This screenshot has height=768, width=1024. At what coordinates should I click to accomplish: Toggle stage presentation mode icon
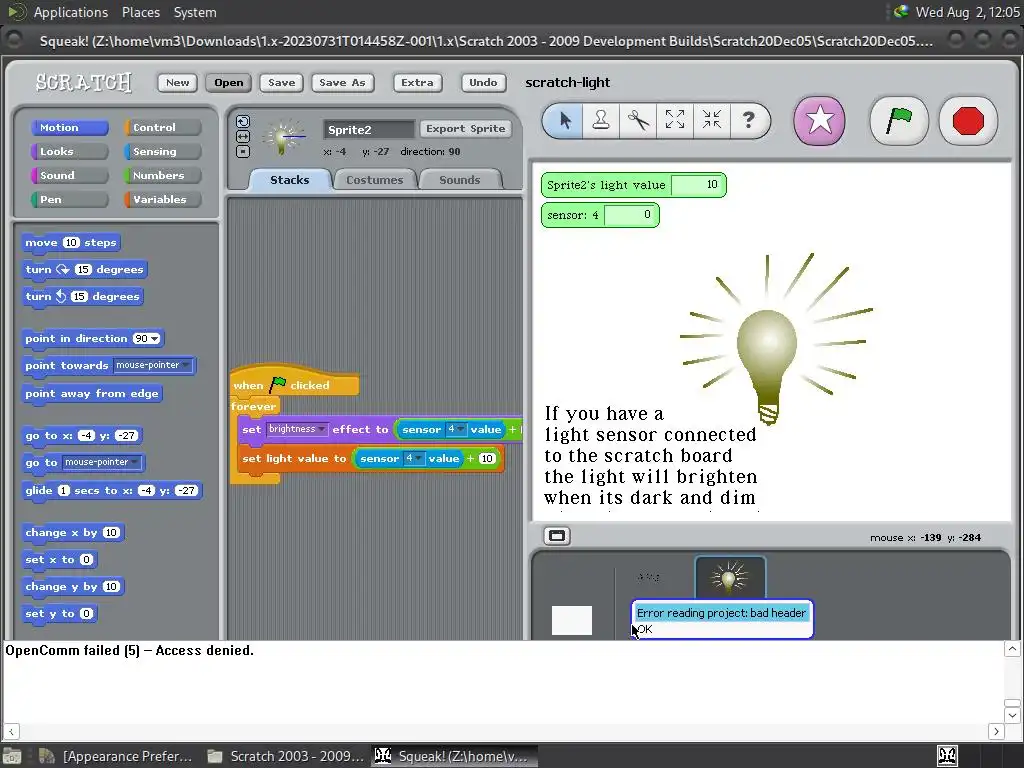557,536
